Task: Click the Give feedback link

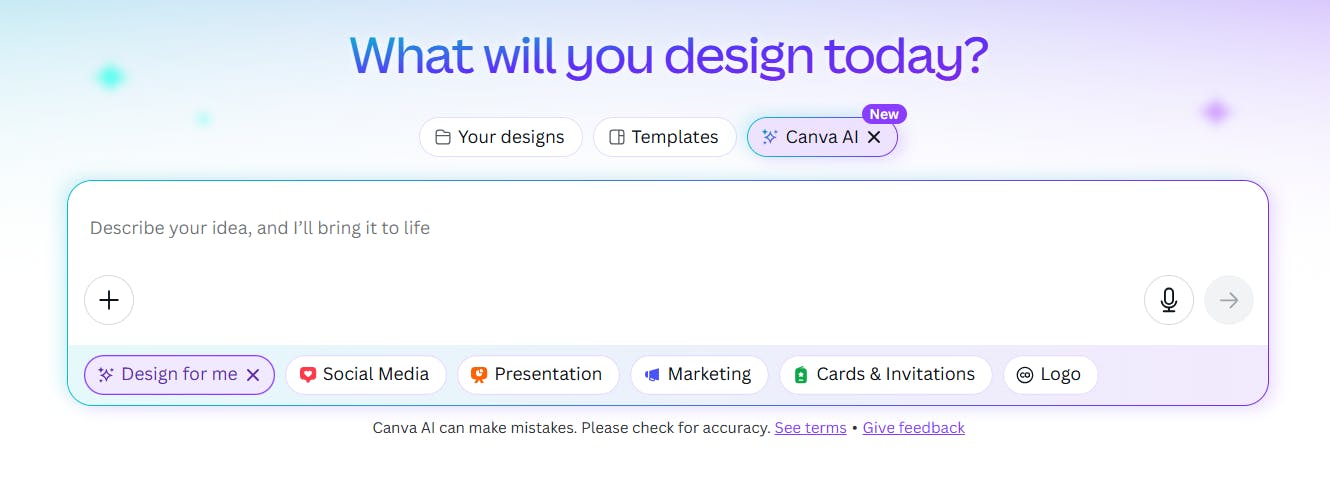Action: point(913,428)
